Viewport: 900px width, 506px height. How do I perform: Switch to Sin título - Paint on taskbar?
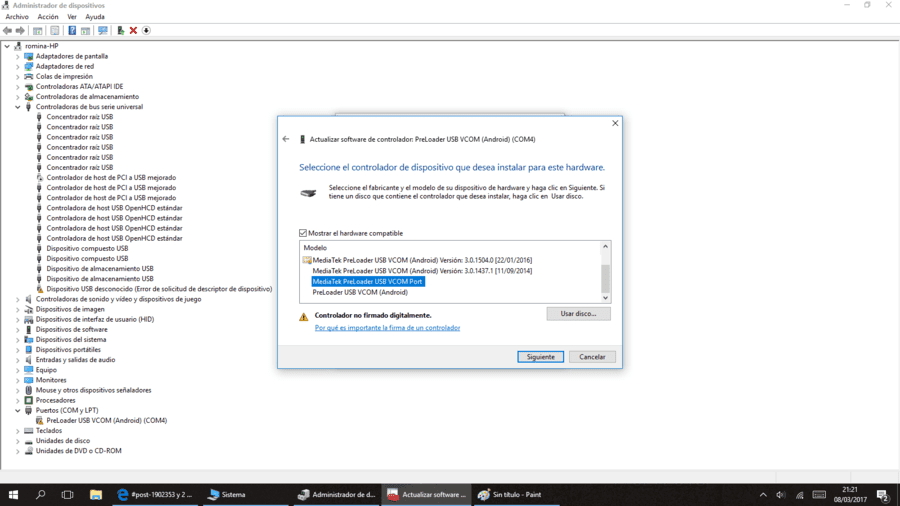[x=516, y=495]
